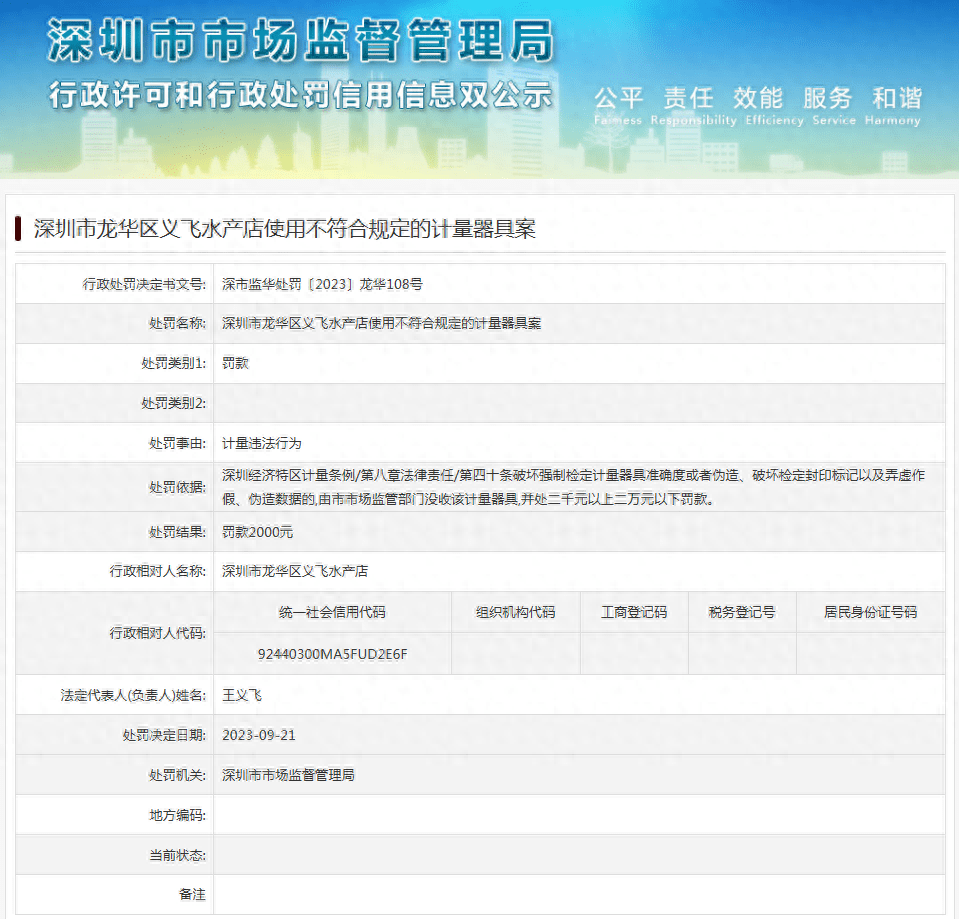
Task: Click decision number 深市监华处罚〔2023〕龙华108号
Action: tap(322, 284)
